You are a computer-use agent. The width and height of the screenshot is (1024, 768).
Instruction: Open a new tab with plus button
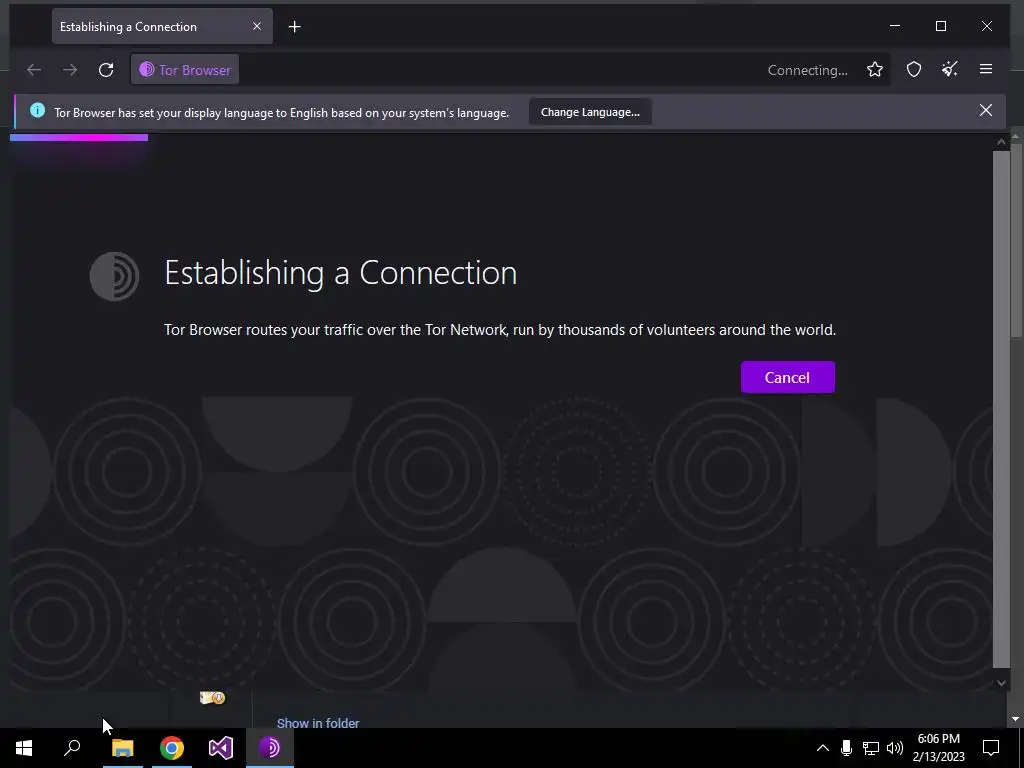(x=295, y=27)
